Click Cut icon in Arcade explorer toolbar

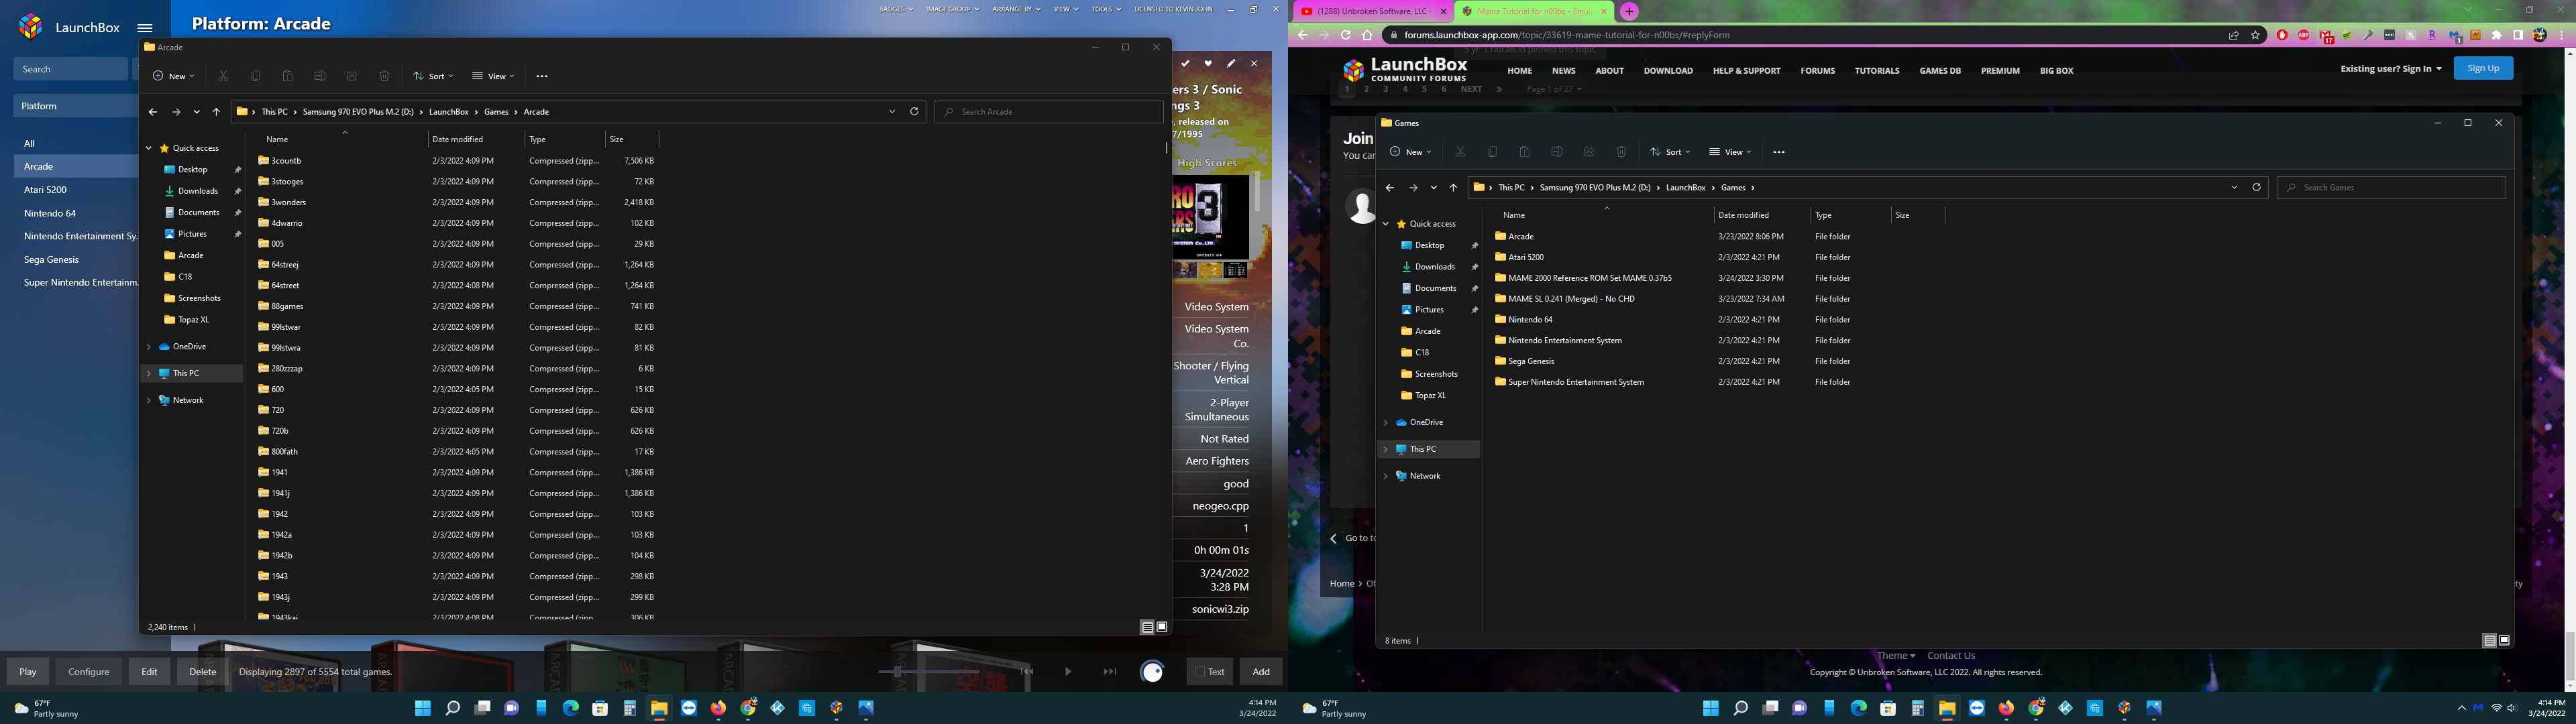tap(224, 76)
